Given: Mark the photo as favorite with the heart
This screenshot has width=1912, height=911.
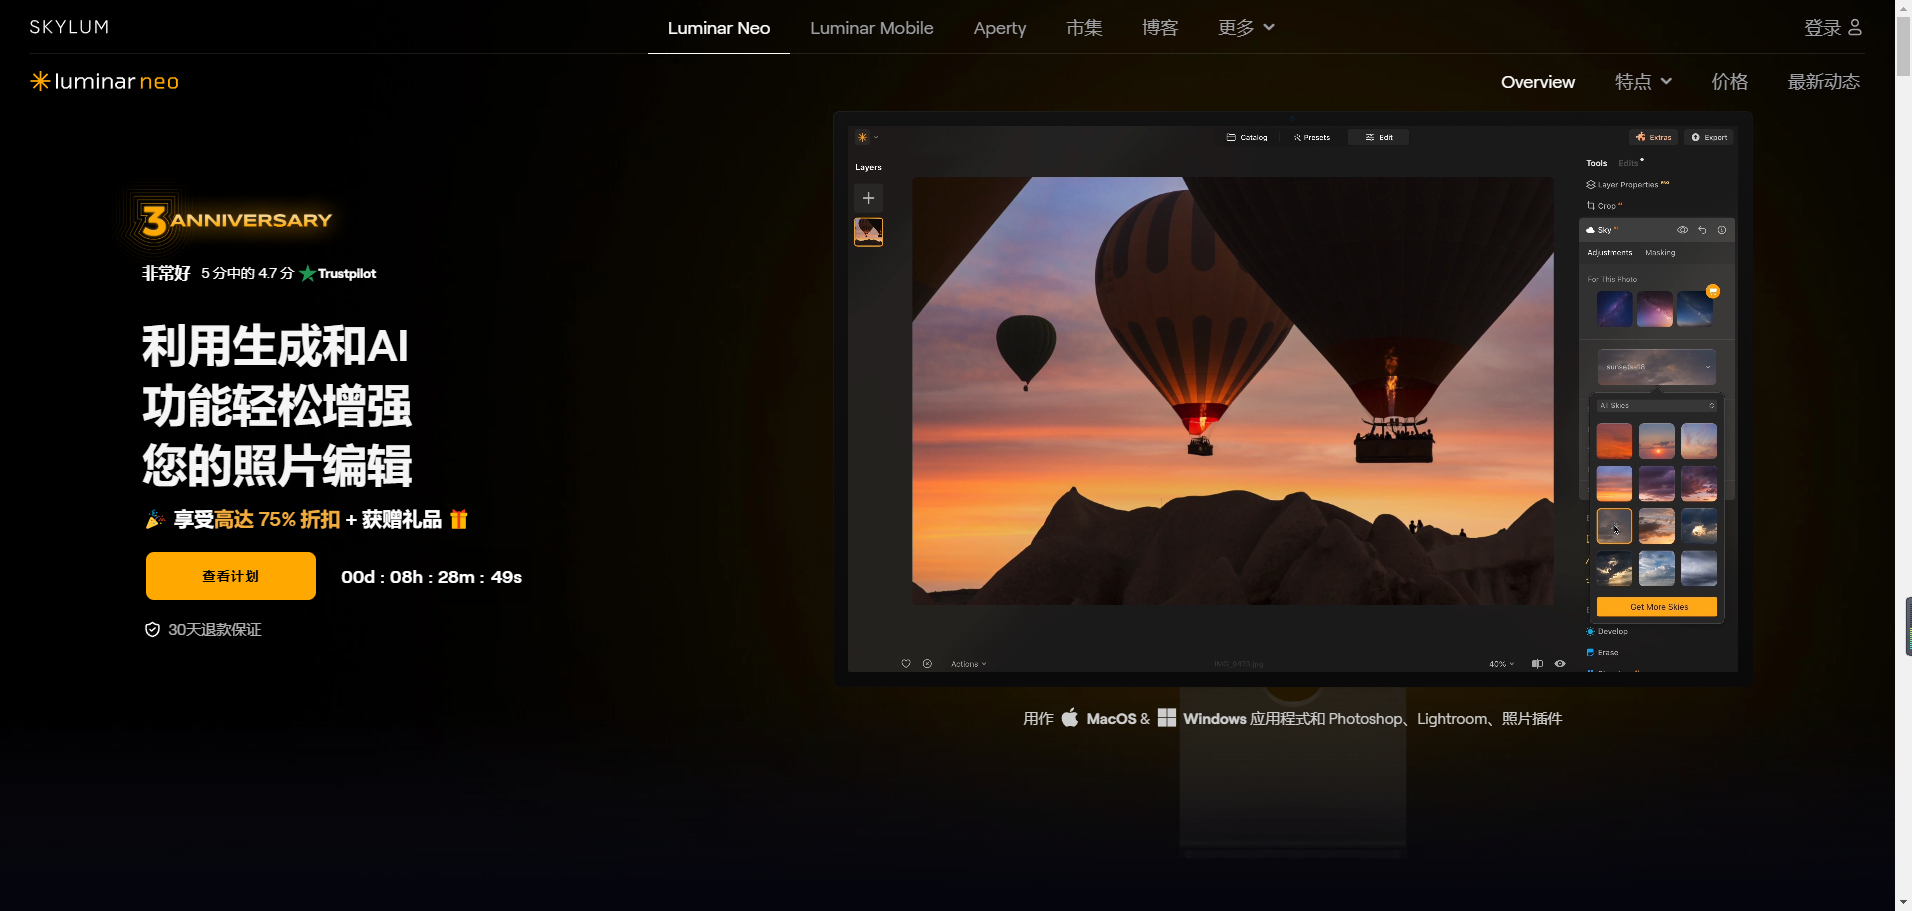Looking at the screenshot, I should point(906,664).
